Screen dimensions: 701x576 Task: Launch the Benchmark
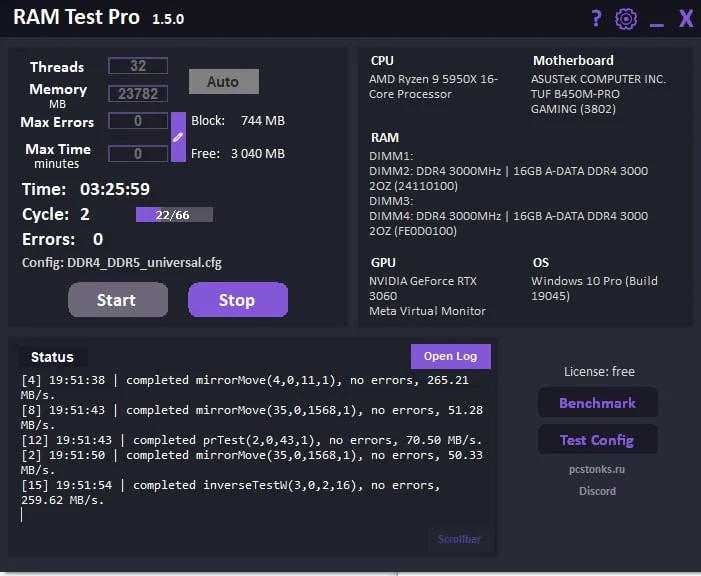pyautogui.click(x=598, y=402)
